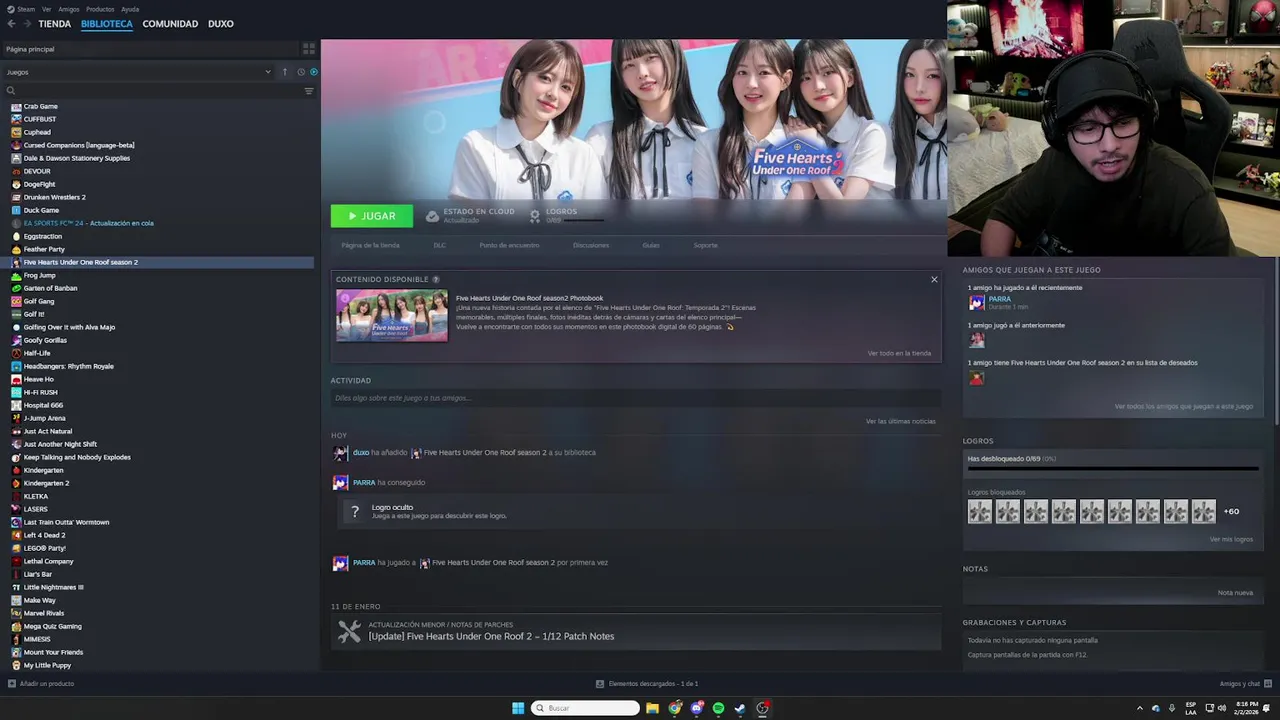Switch to the COMUNIDAD tab
Image resolution: width=1280 pixels, height=720 pixels.
[x=170, y=24]
